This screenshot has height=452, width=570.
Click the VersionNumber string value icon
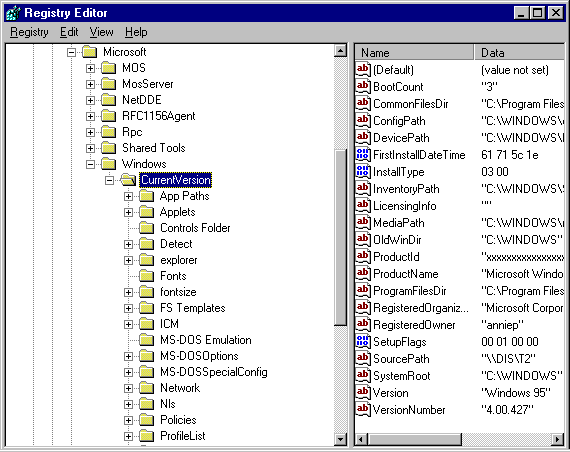tap(363, 410)
